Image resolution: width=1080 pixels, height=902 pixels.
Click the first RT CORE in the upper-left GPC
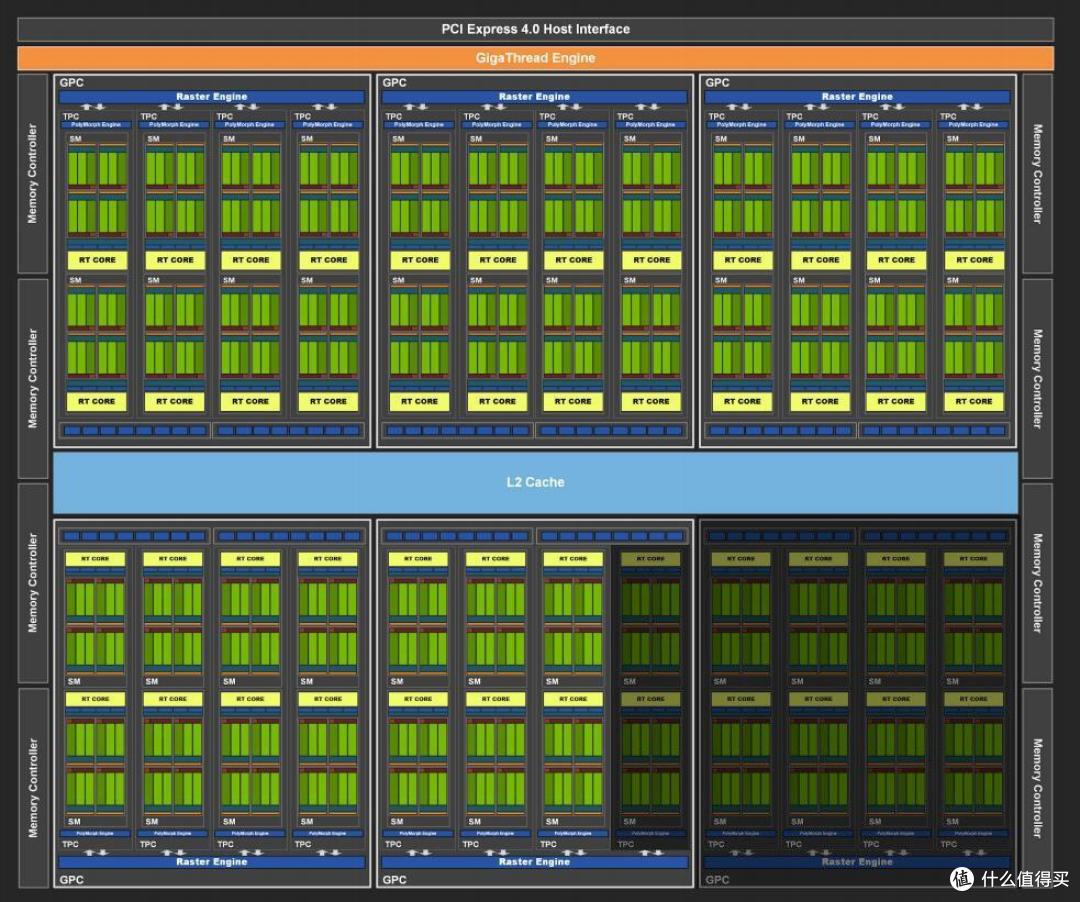[97, 260]
